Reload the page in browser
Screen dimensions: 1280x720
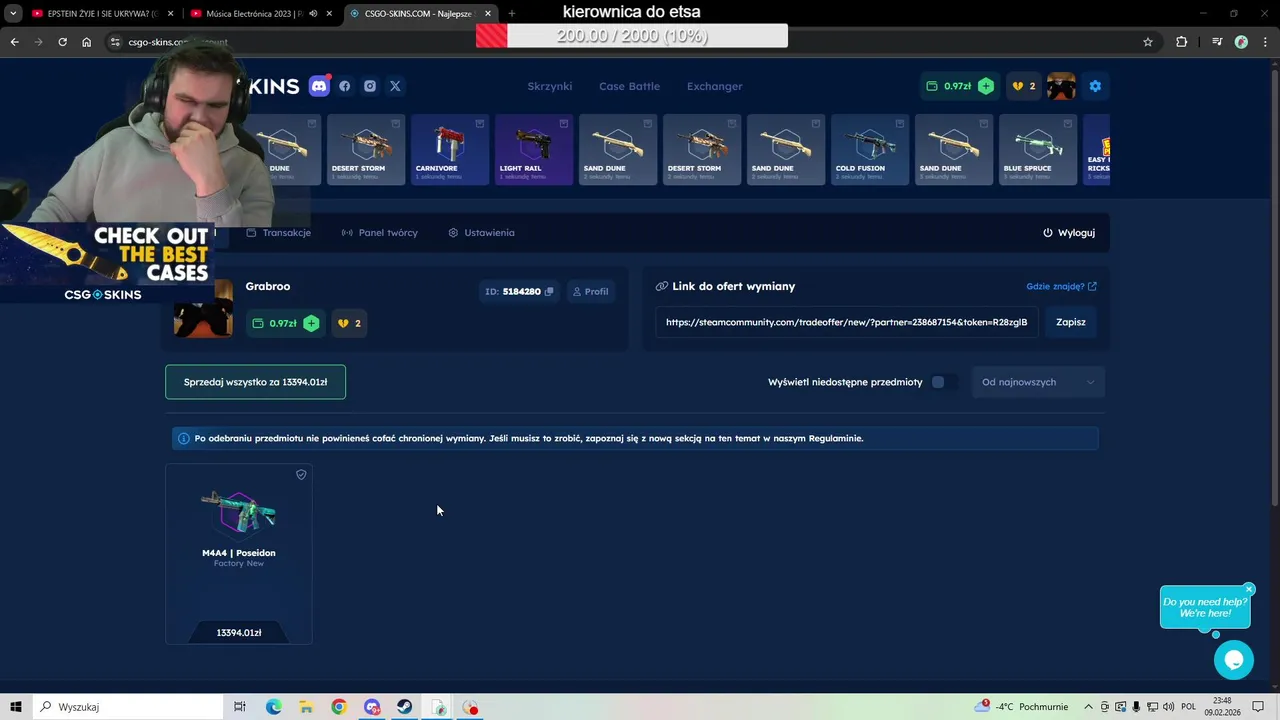(x=62, y=42)
